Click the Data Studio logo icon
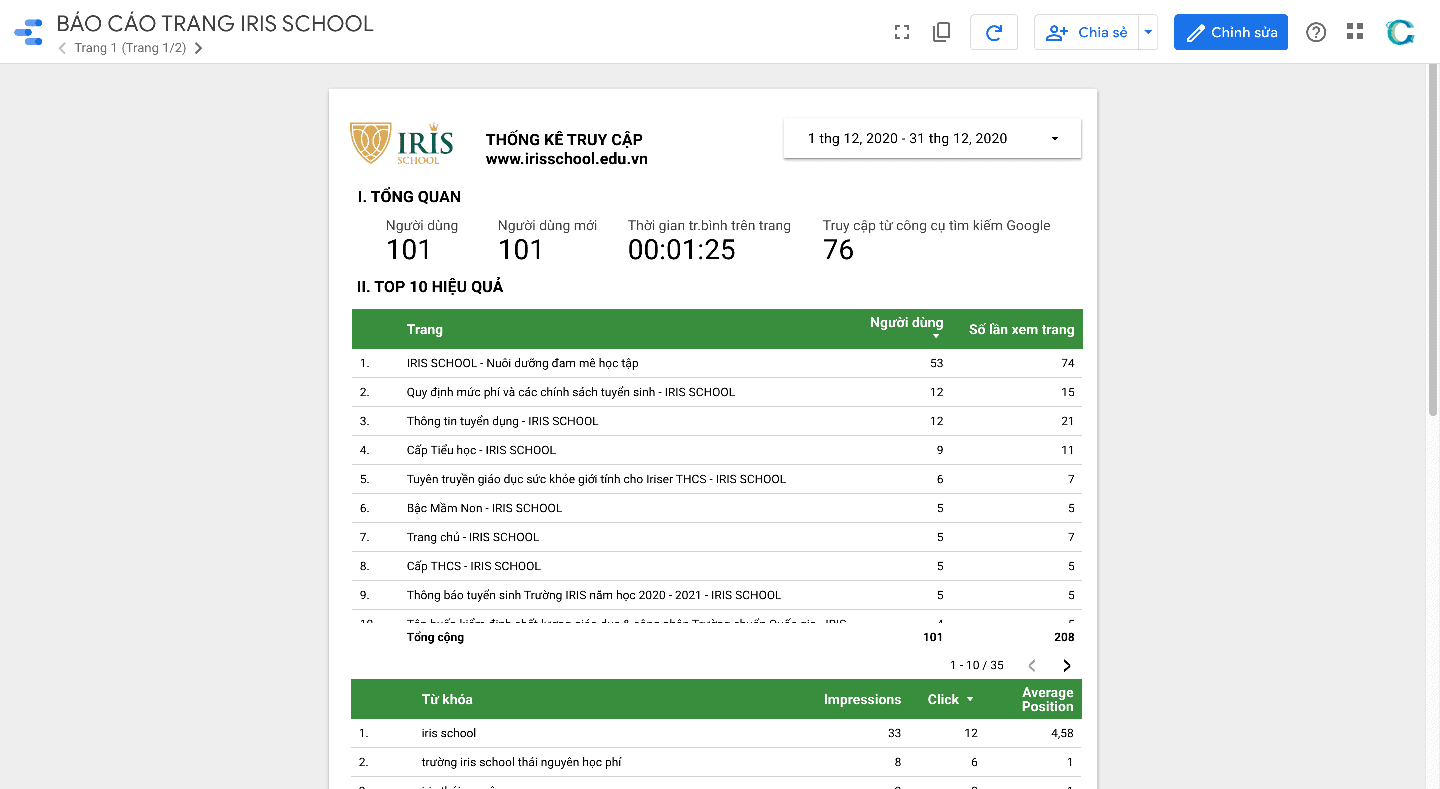Screen dimensions: 1440x789 28,32
